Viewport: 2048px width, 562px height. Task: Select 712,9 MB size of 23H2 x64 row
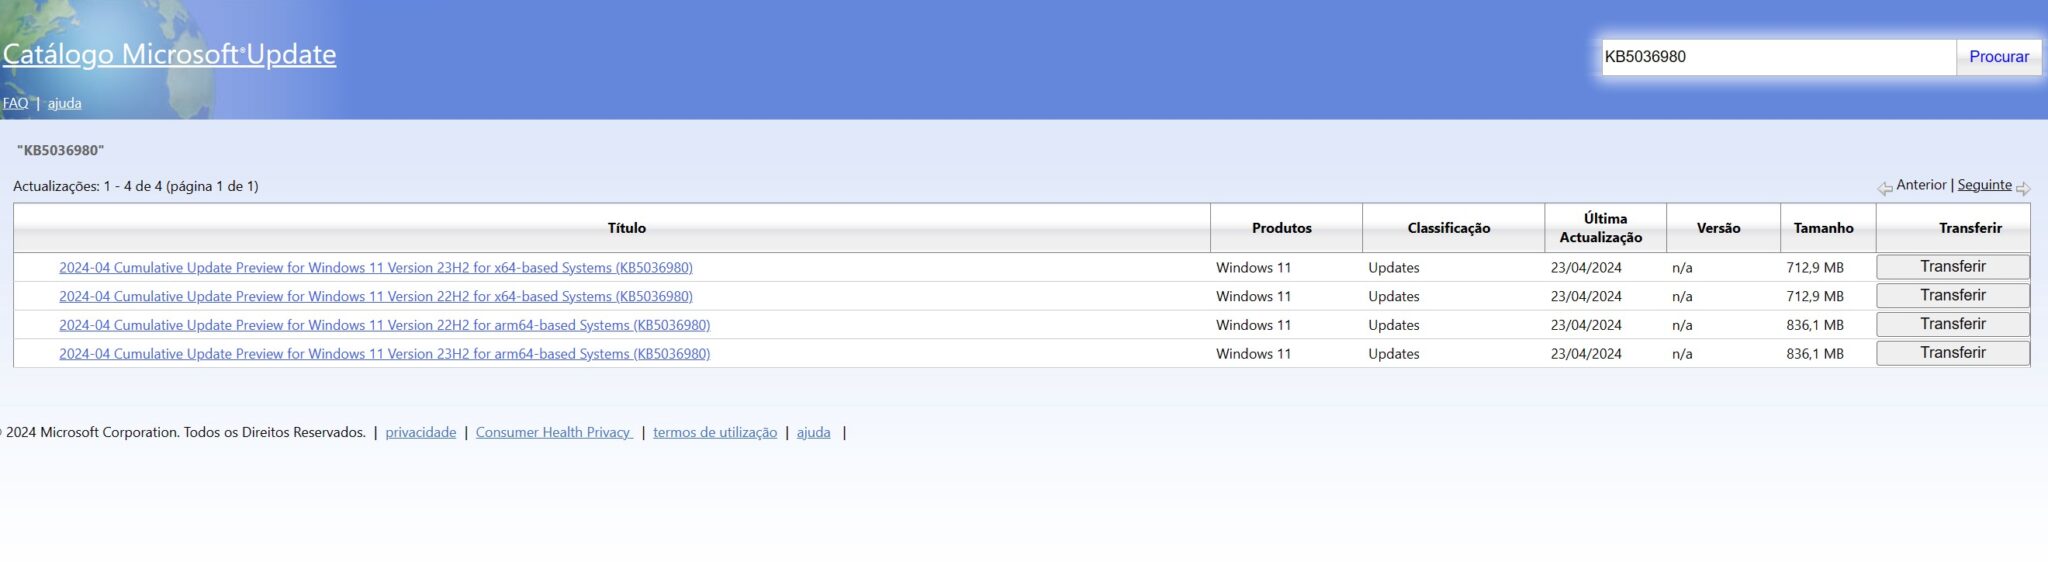point(1814,268)
